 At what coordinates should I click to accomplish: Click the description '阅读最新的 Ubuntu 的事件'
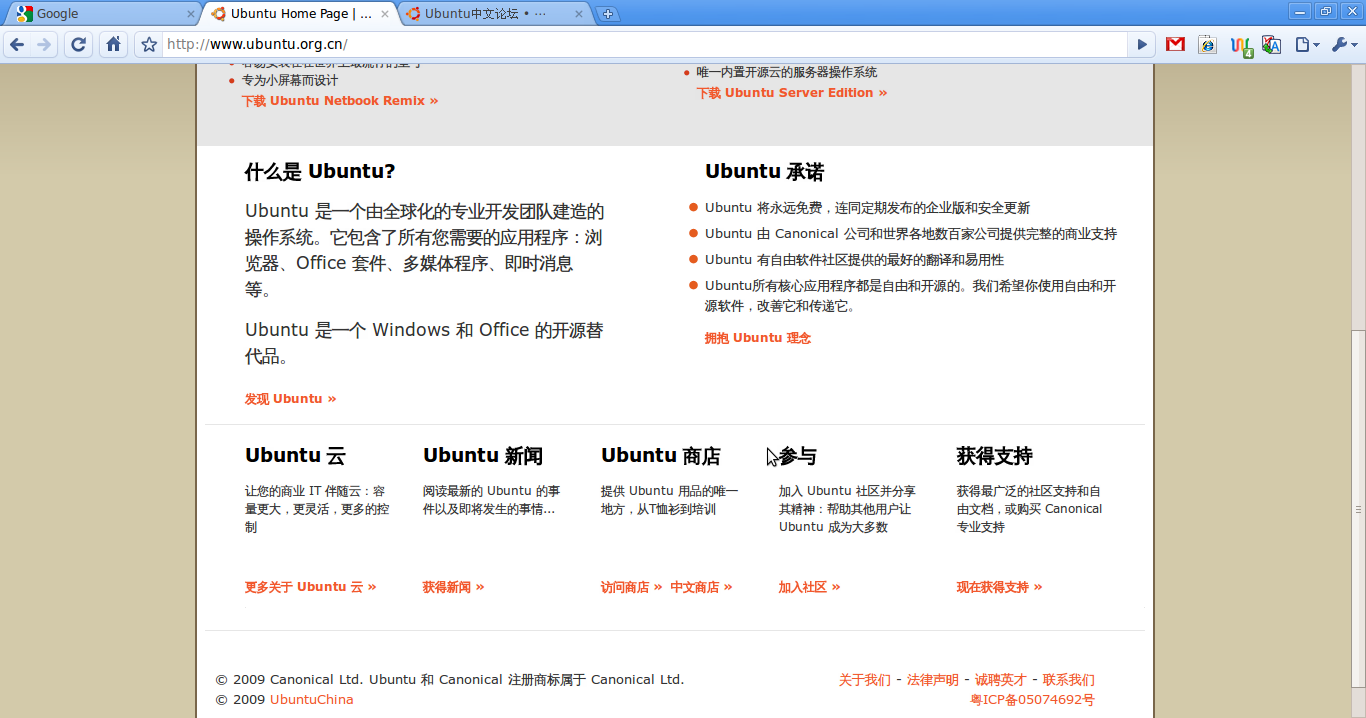coord(492,500)
